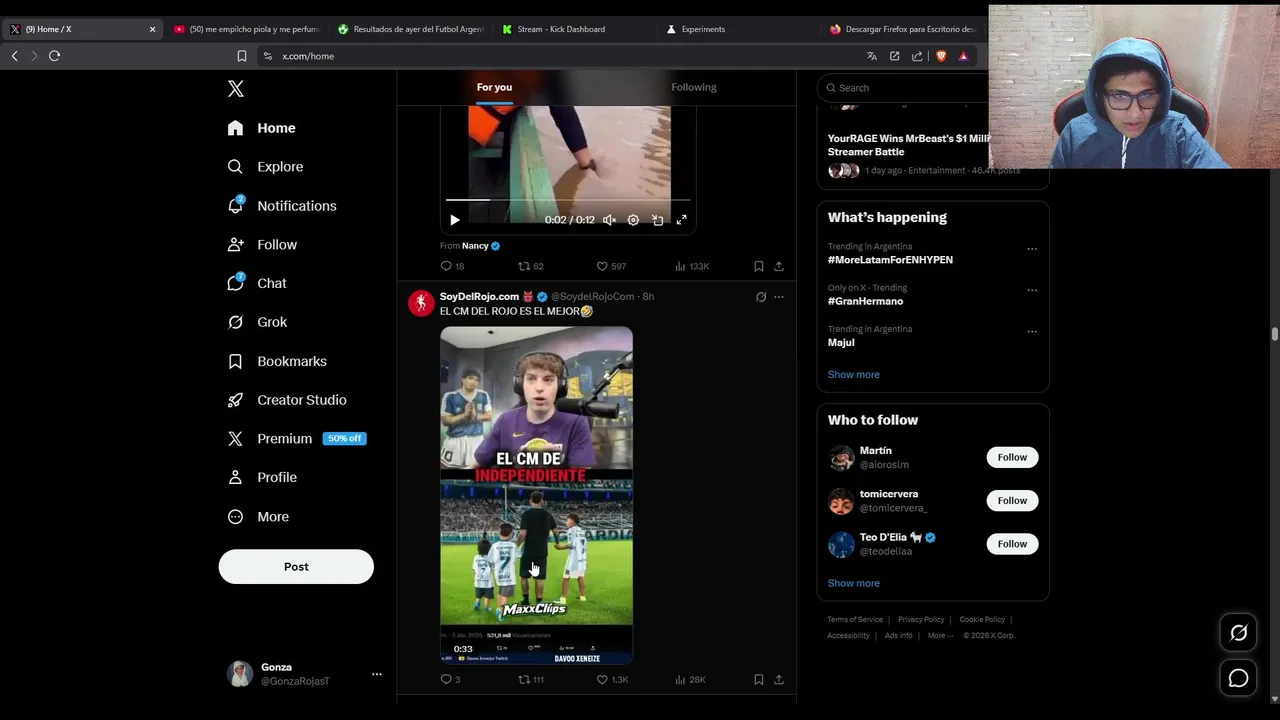Show more trends under What's happening

[x=854, y=374]
